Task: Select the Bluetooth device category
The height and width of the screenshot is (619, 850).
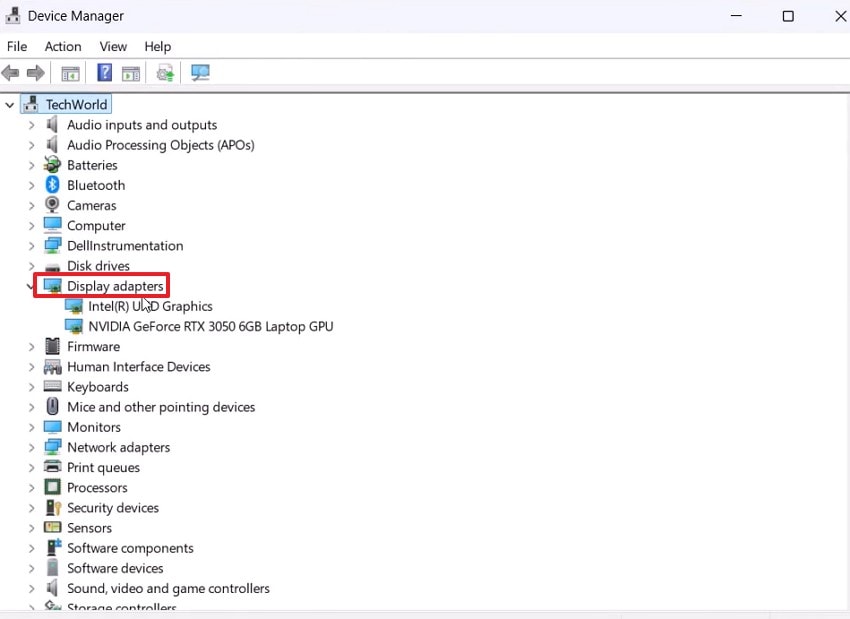Action: coord(96,185)
